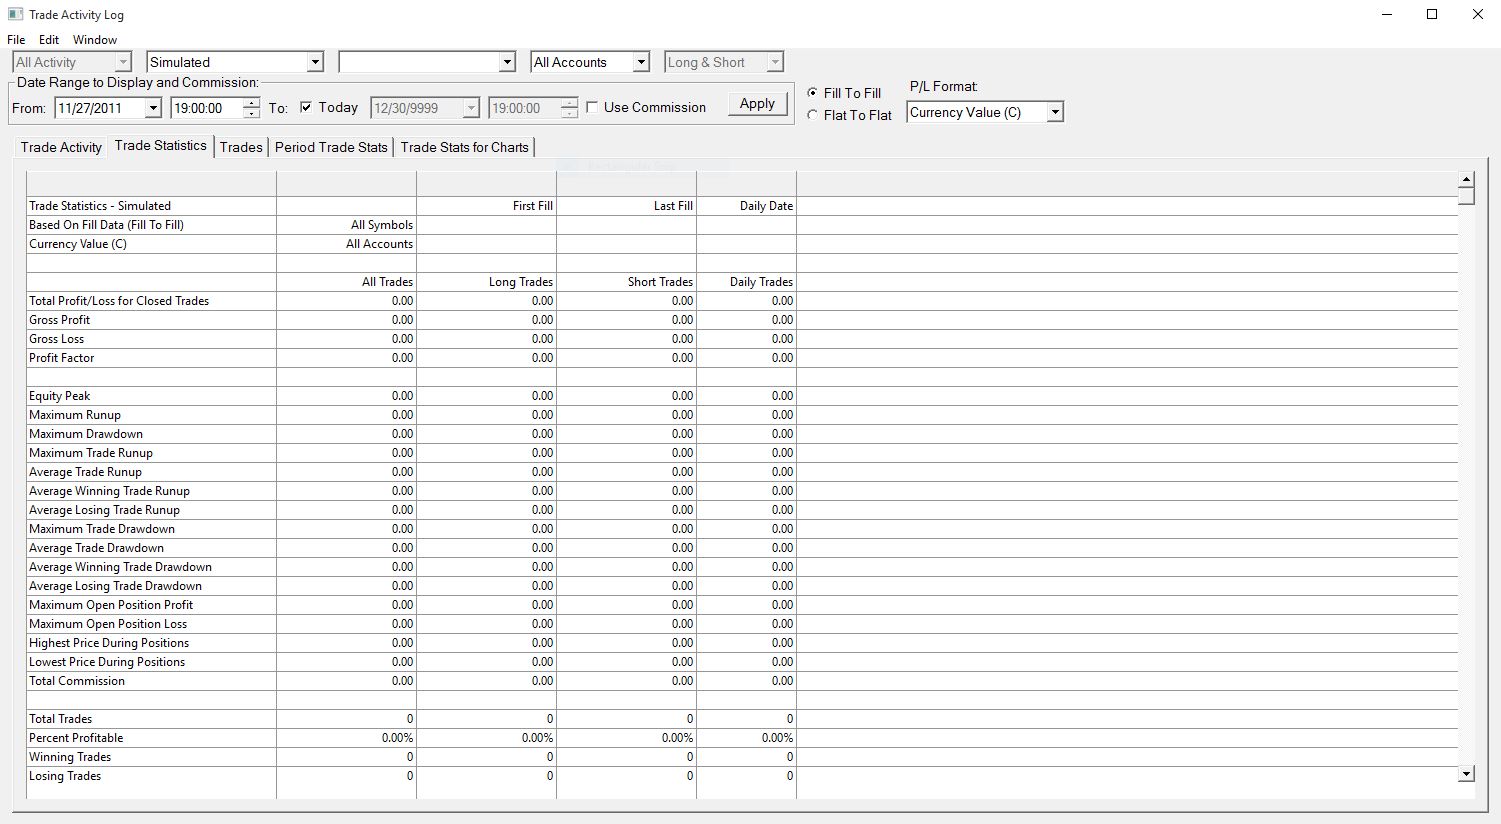Decrease the From time with spinner down arrow

click(251, 113)
